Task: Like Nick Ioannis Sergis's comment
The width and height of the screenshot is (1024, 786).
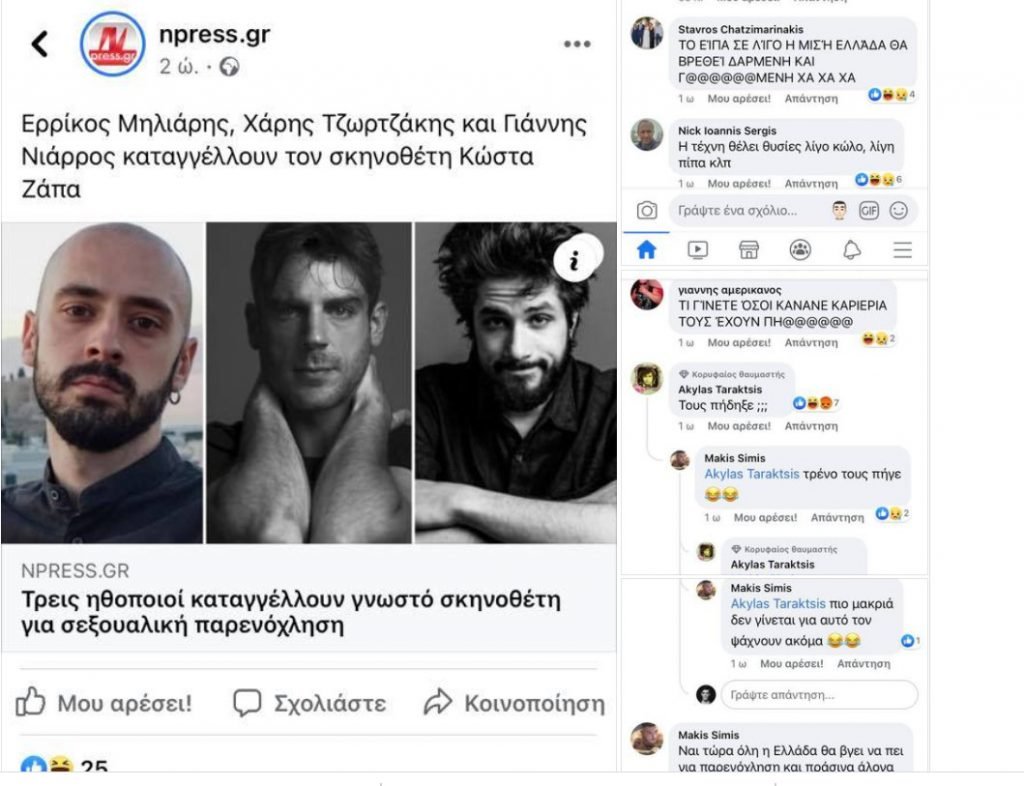Action: pyautogui.click(x=739, y=183)
